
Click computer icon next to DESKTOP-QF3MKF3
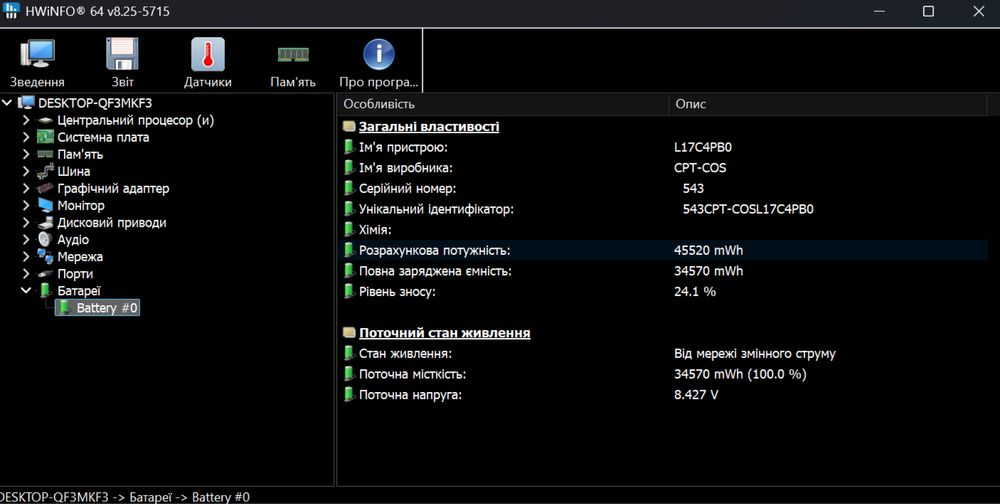(x=26, y=103)
